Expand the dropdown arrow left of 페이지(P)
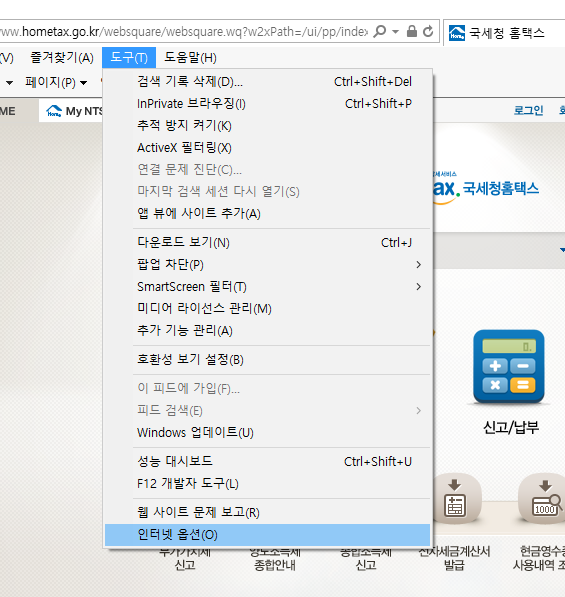Screen dimensions: 565x597 tap(10, 83)
